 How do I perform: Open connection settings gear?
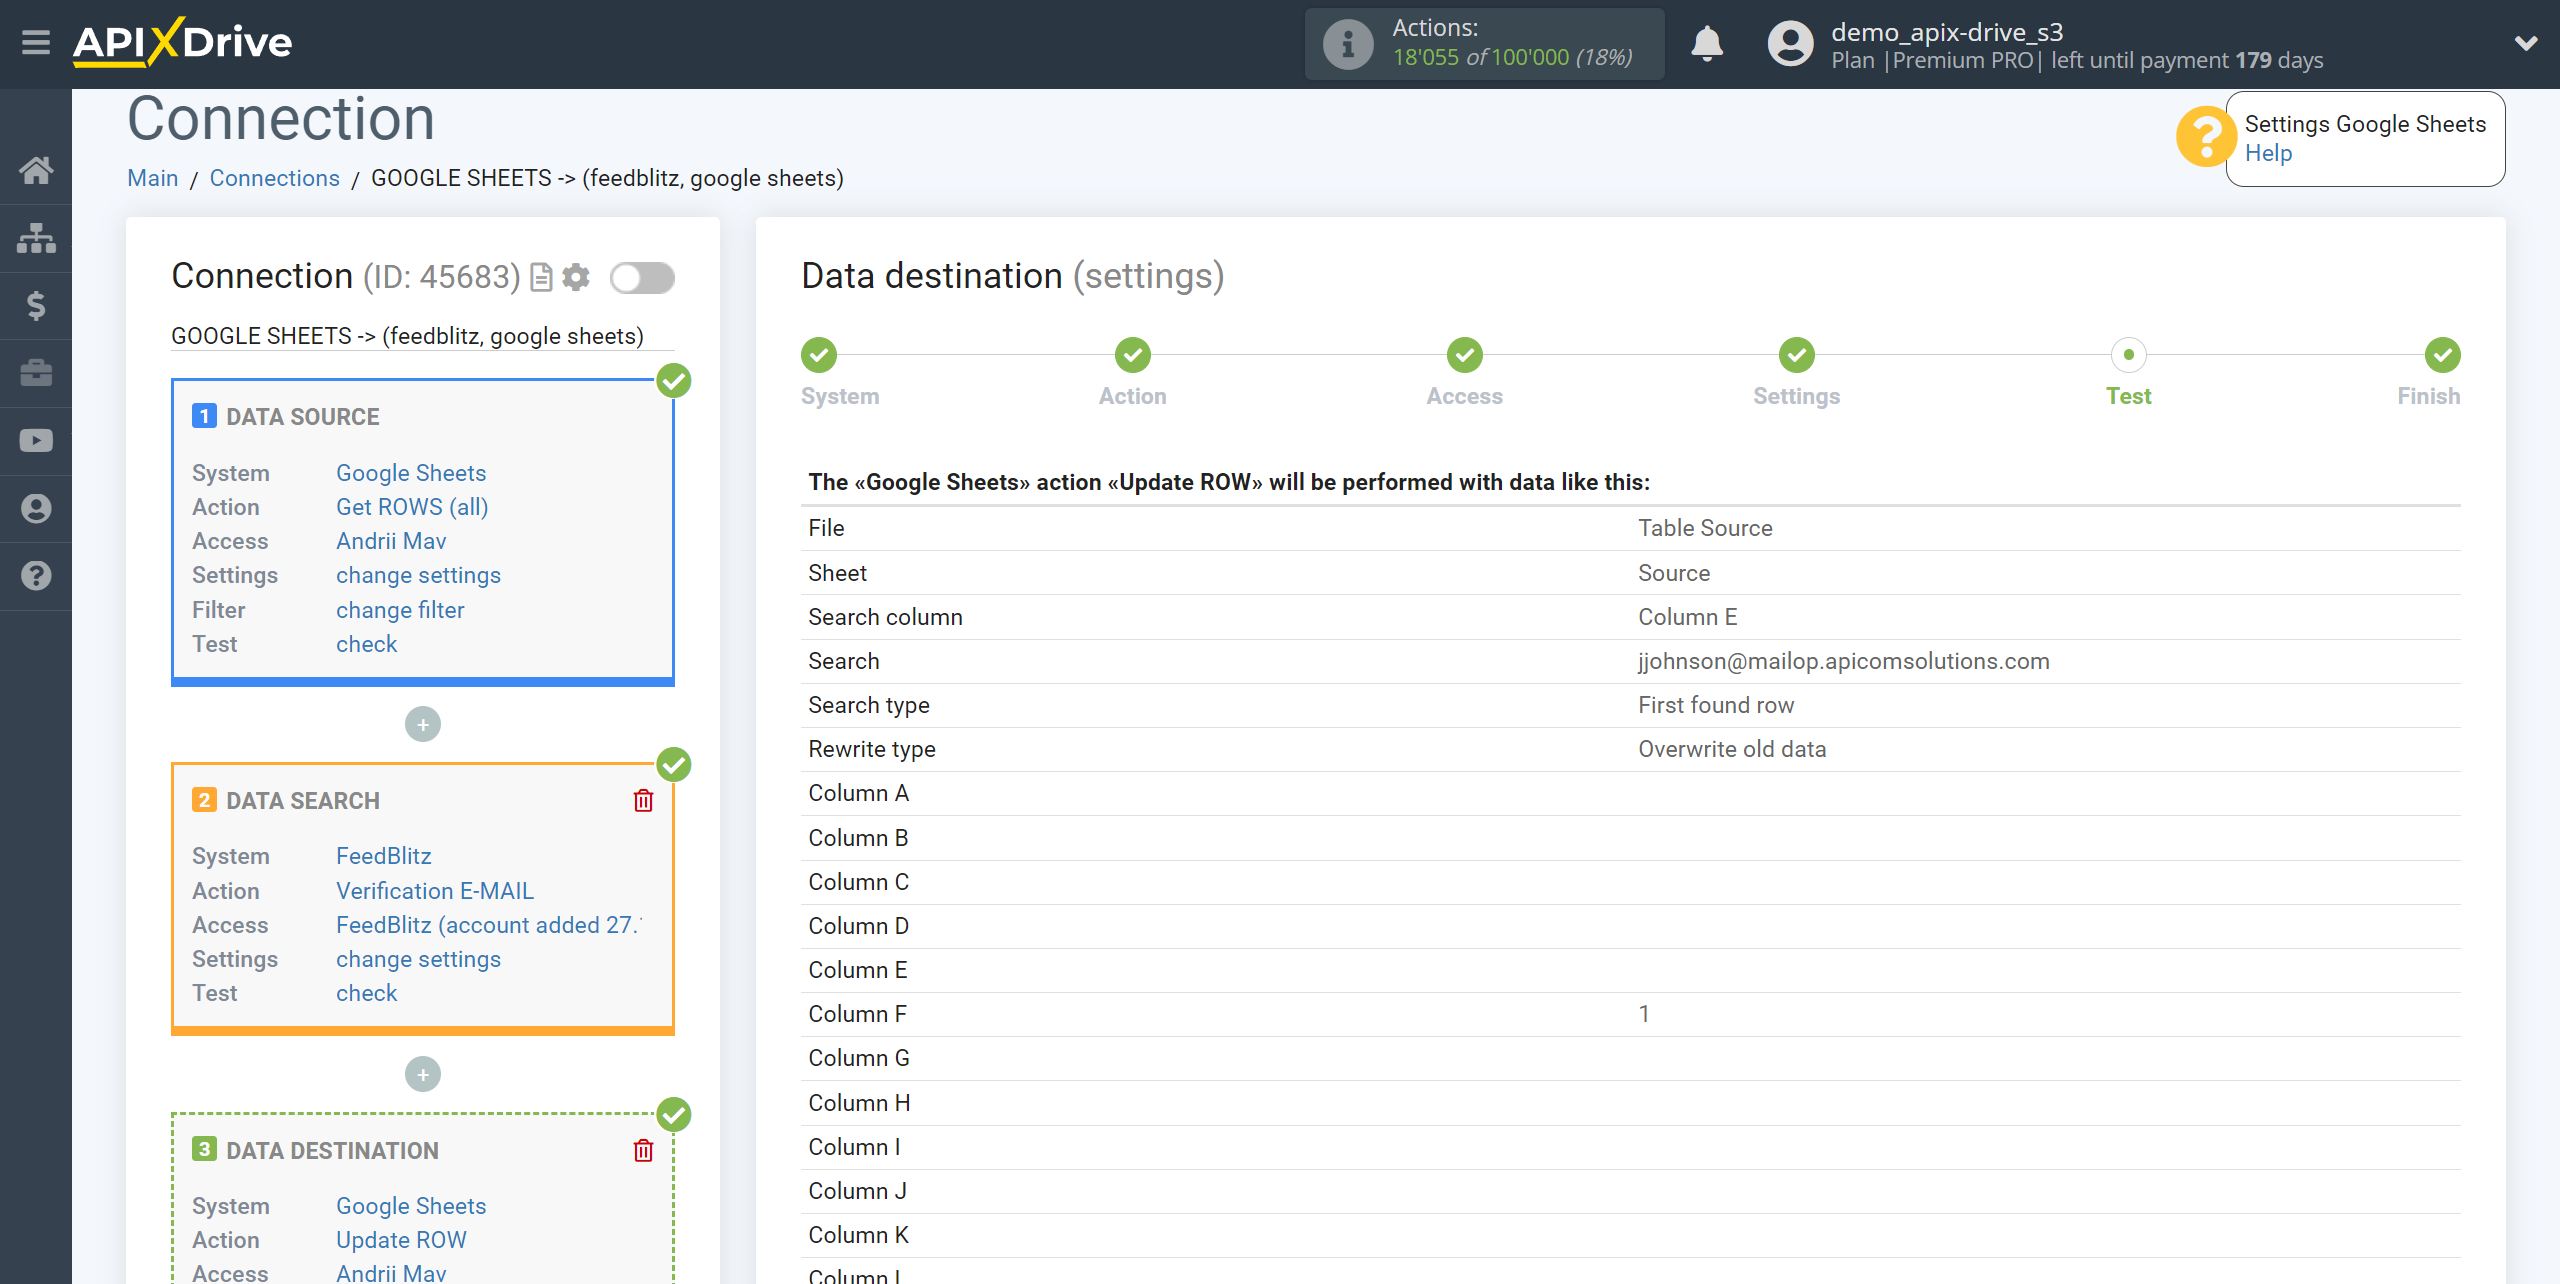(576, 277)
